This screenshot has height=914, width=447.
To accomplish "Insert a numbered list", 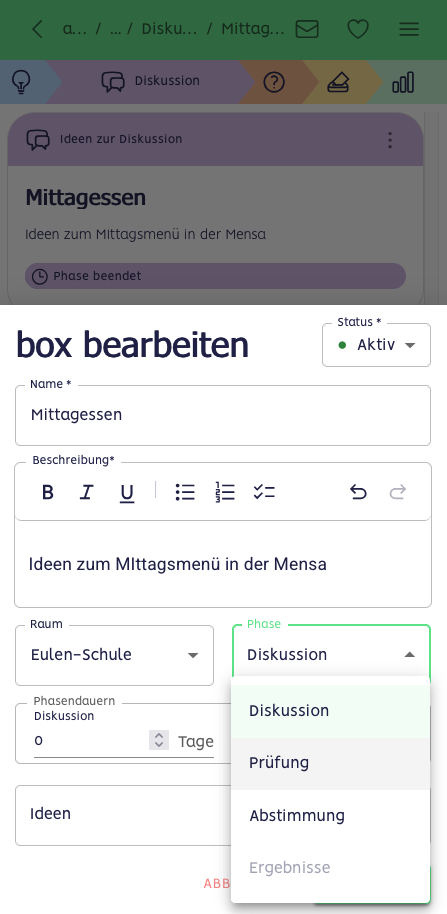I will (224, 493).
